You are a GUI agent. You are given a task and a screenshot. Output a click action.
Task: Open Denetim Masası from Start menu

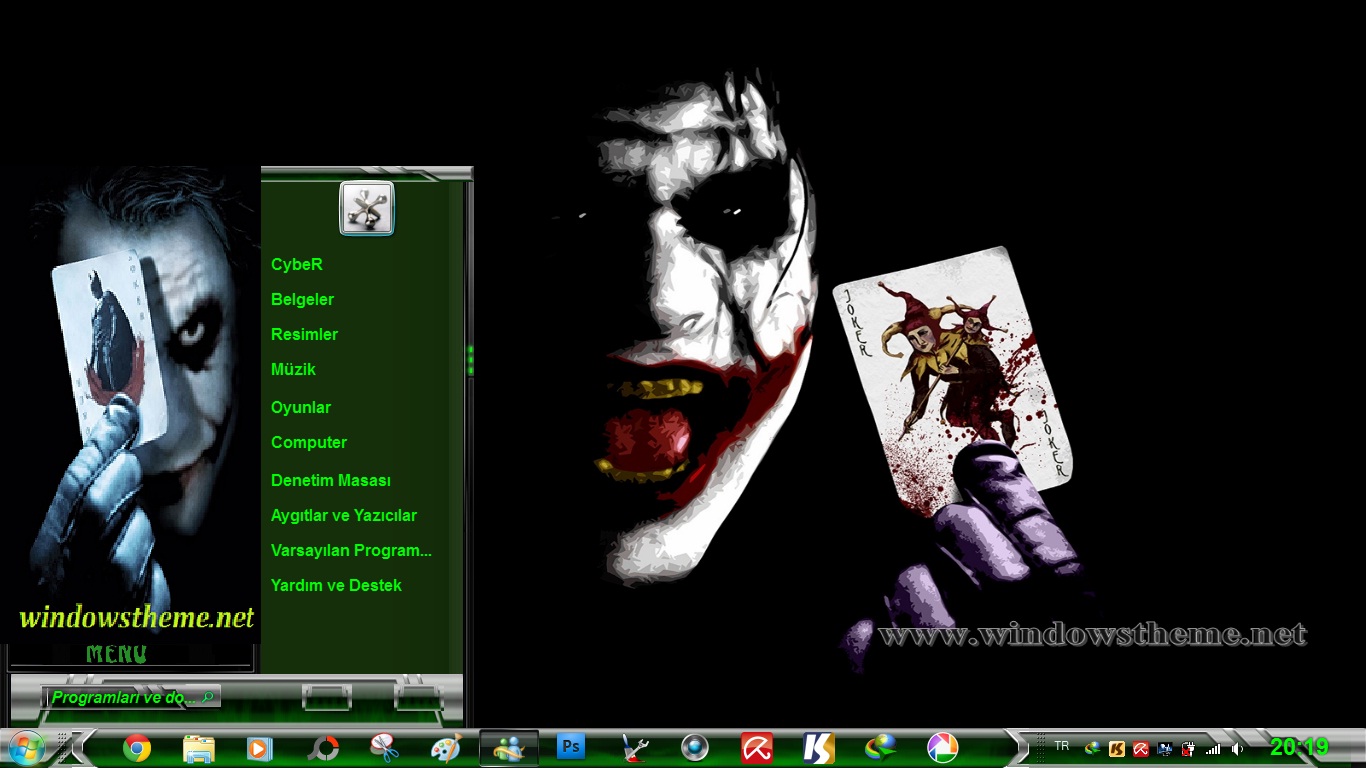click(331, 481)
